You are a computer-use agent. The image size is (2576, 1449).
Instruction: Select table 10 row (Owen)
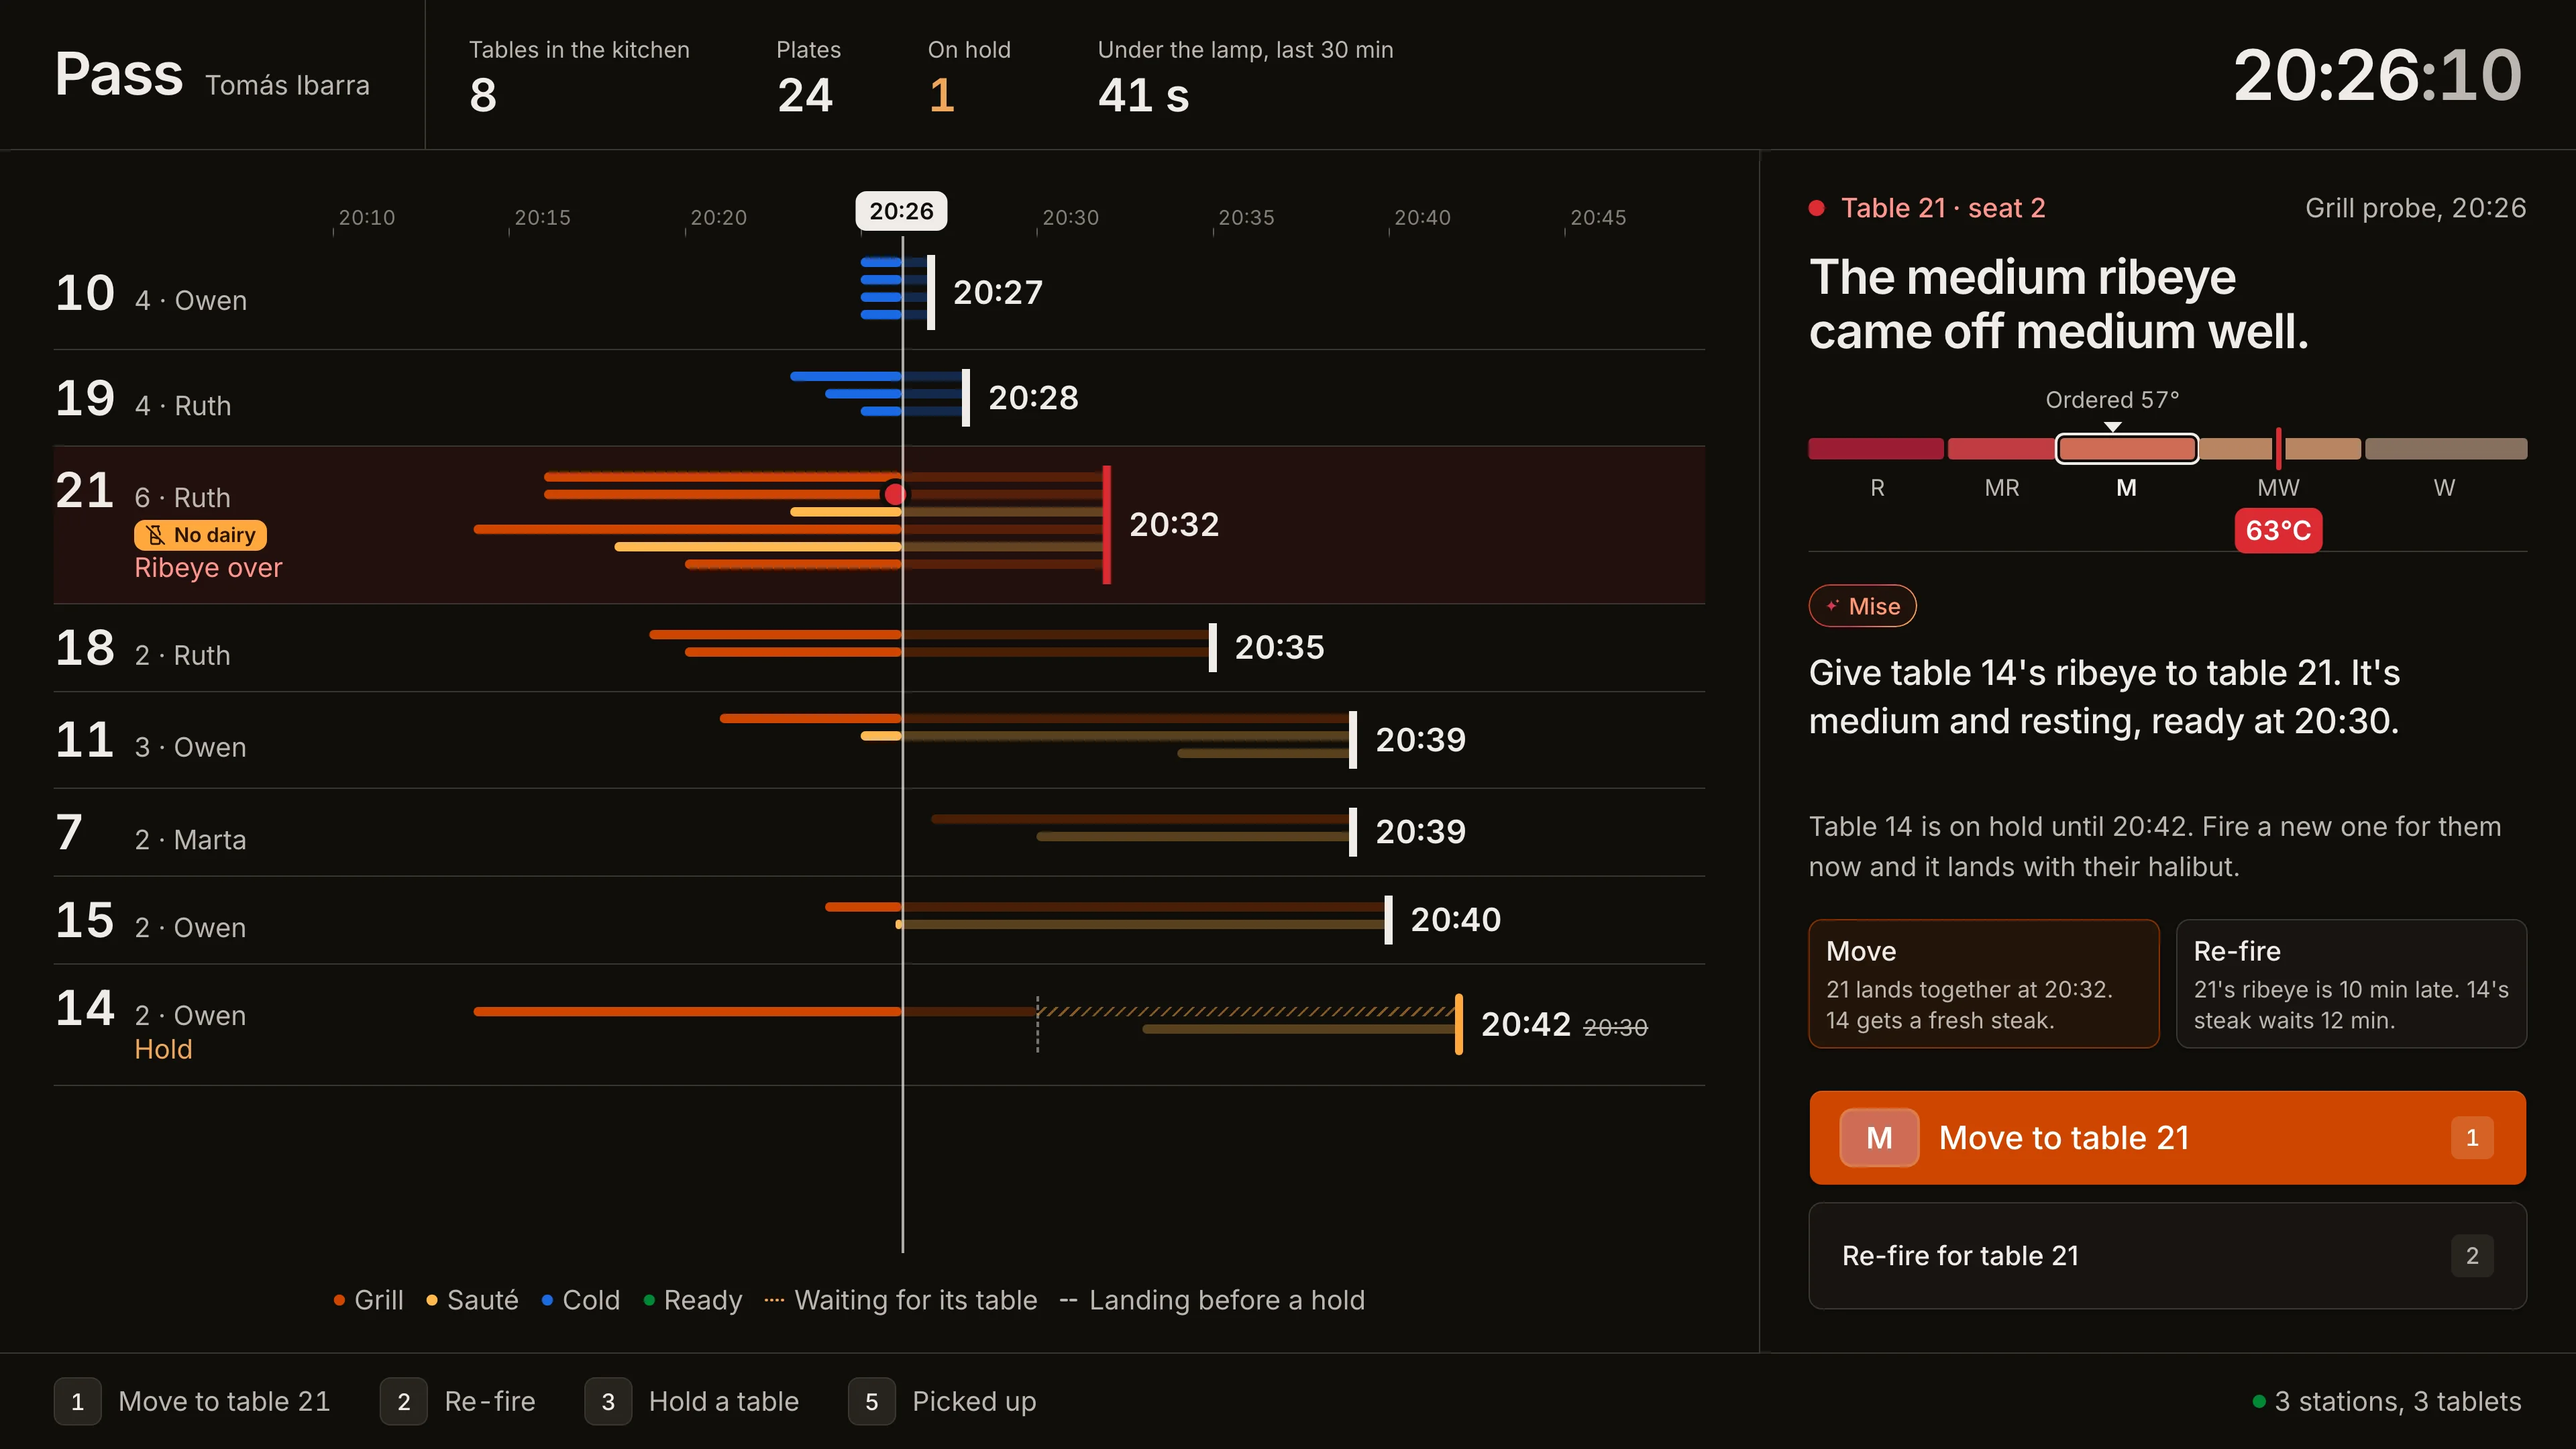tap(879, 293)
